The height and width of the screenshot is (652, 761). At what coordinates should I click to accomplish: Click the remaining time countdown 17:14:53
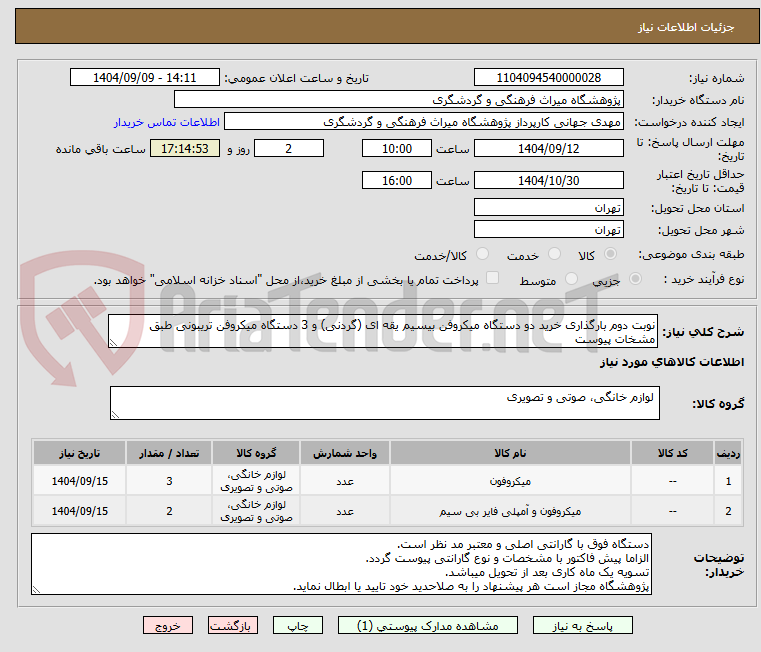(185, 149)
